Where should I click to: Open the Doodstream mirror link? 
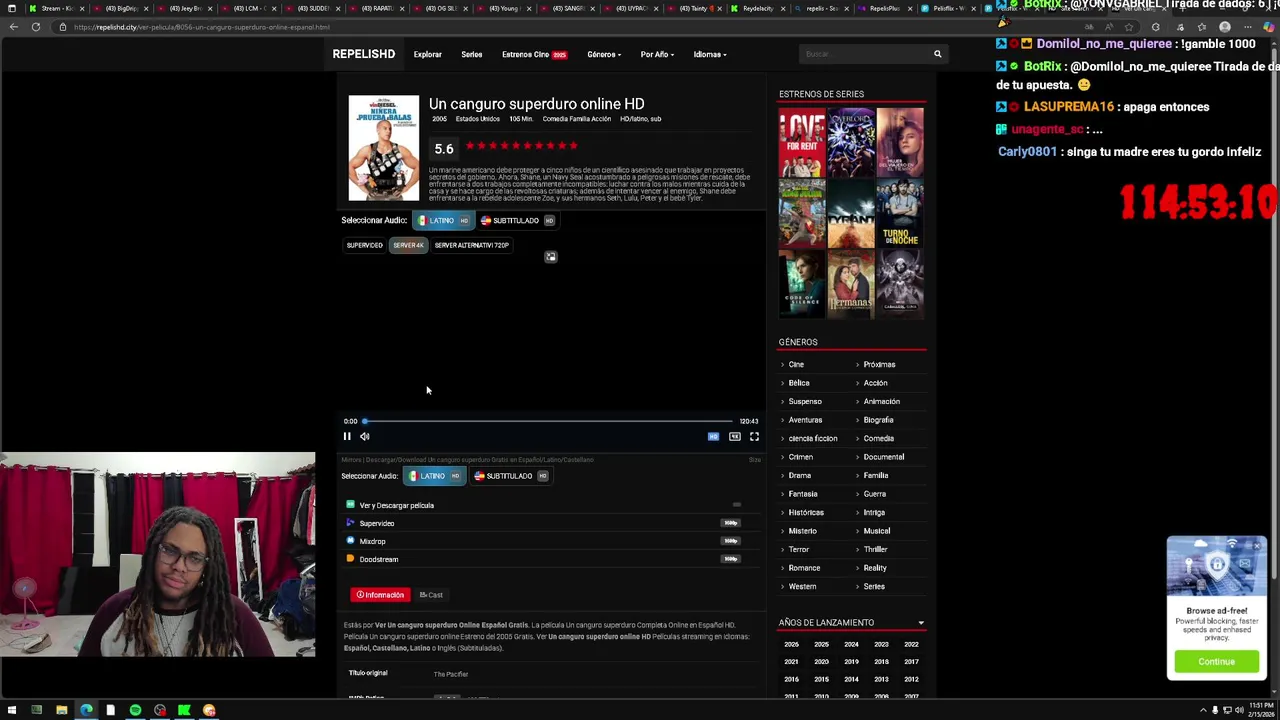[x=378, y=559]
